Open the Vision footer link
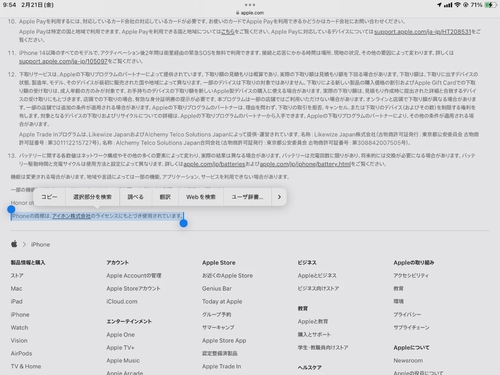Viewport: 500px width, 375px height. 19,341
